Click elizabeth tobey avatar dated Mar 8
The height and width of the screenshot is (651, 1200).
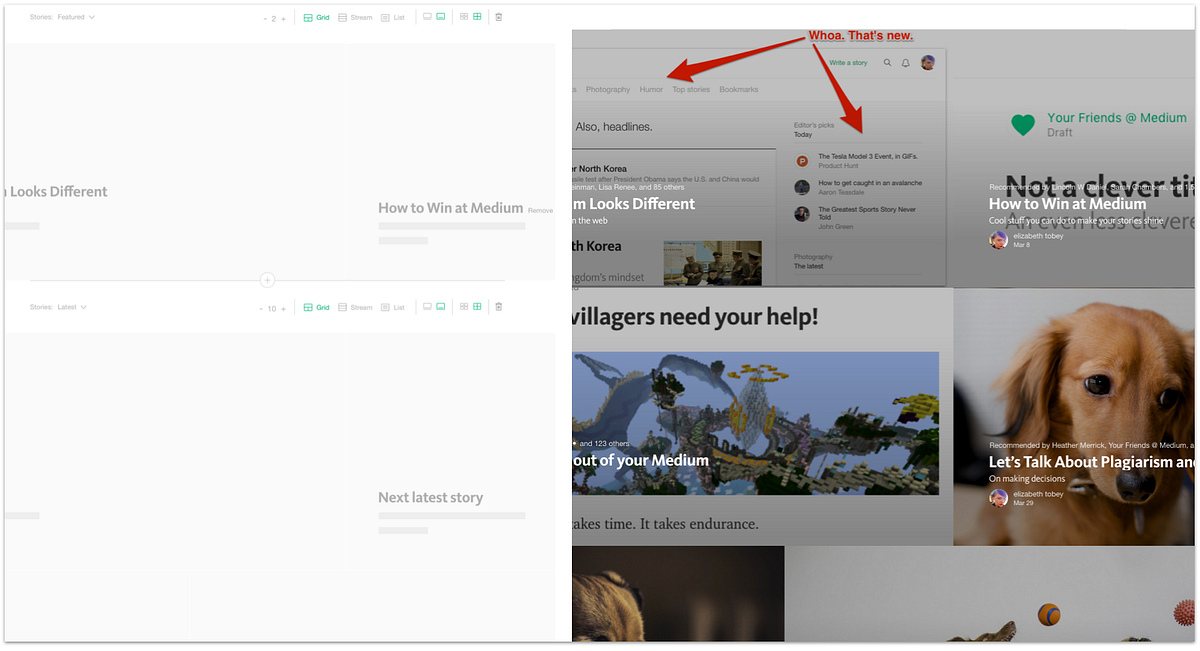(x=998, y=240)
